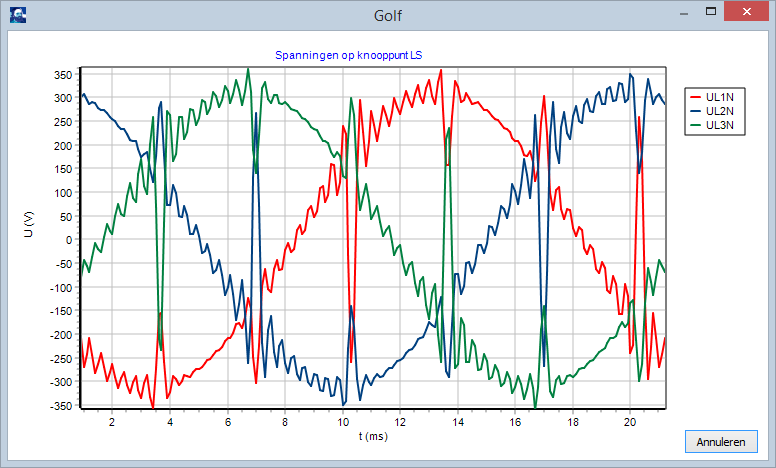
Task: Maximize the Golf window
Action: pyautogui.click(x=711, y=12)
